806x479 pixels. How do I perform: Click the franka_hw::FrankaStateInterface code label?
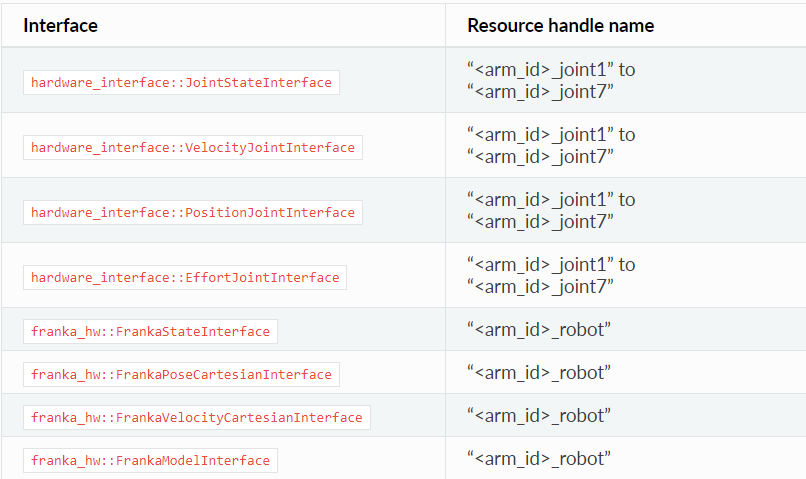pyautogui.click(x=150, y=332)
